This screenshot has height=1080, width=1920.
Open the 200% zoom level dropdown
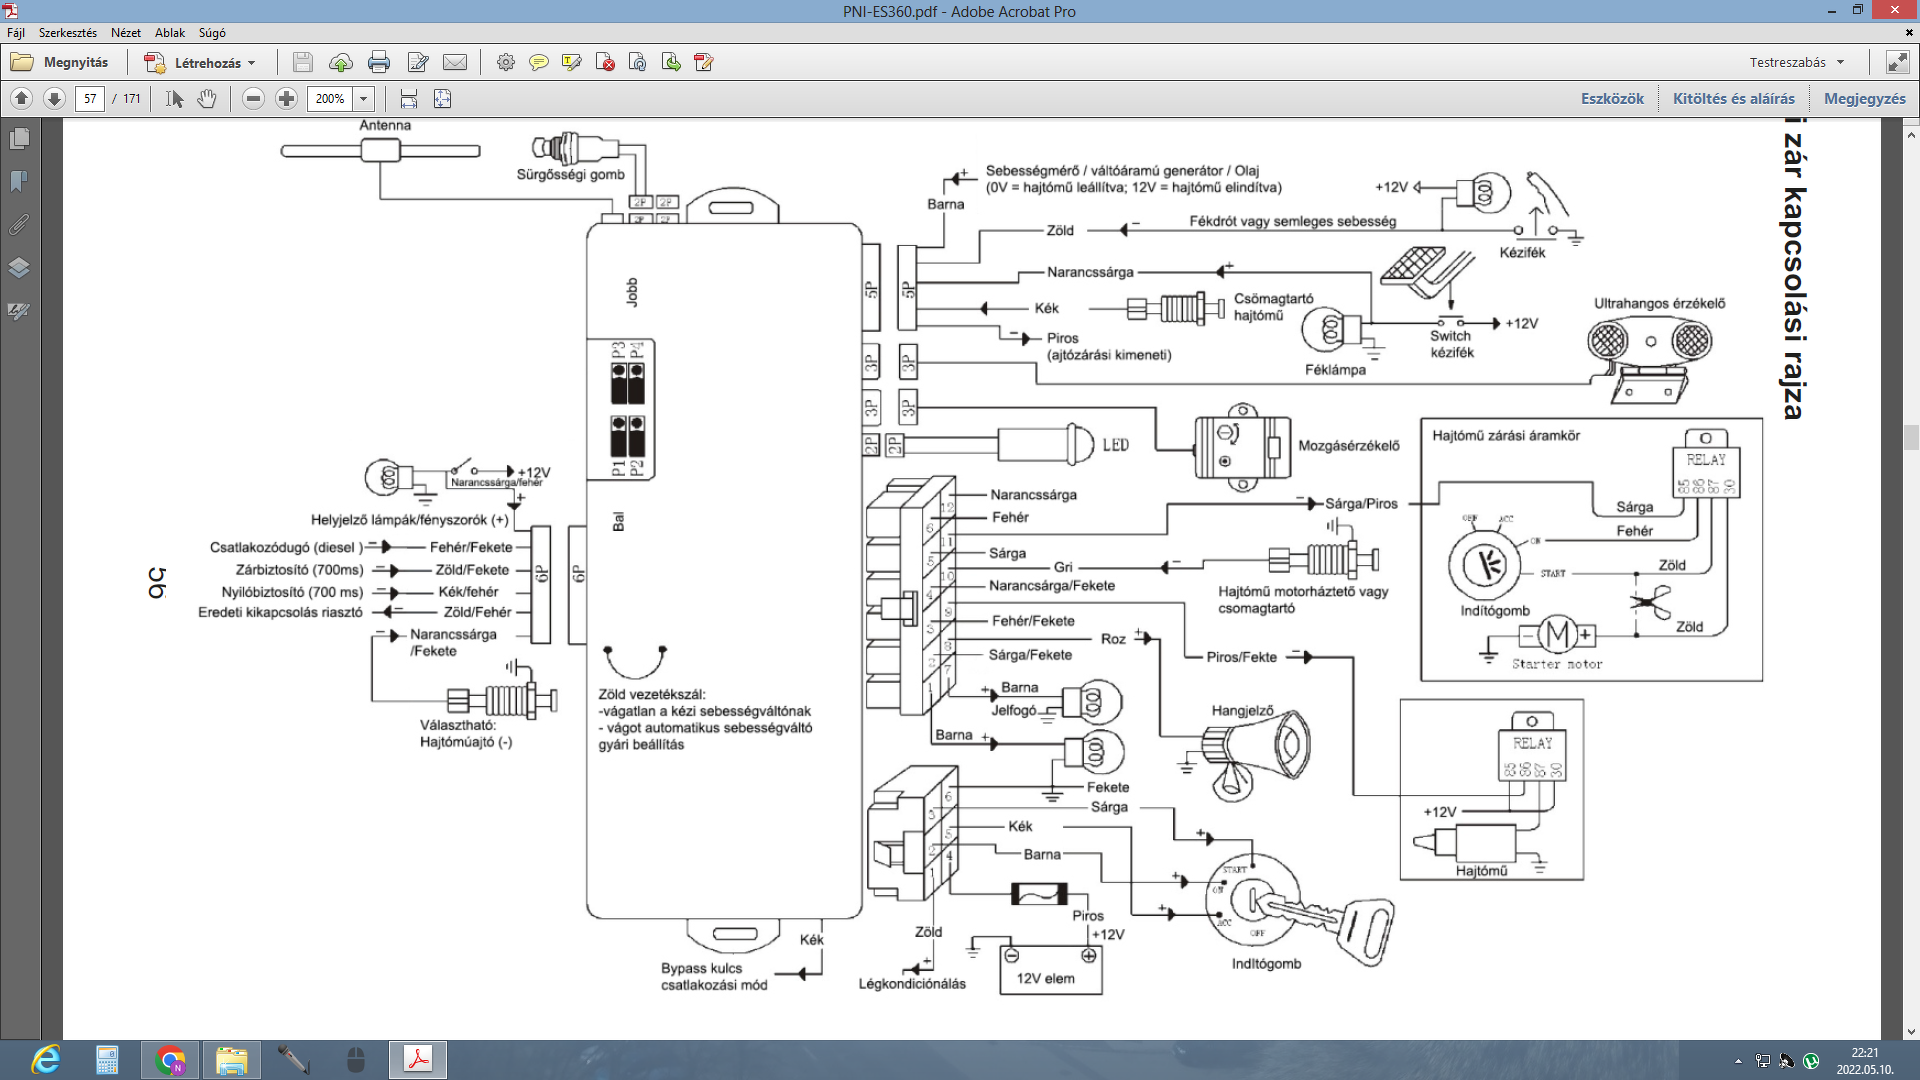click(x=364, y=99)
